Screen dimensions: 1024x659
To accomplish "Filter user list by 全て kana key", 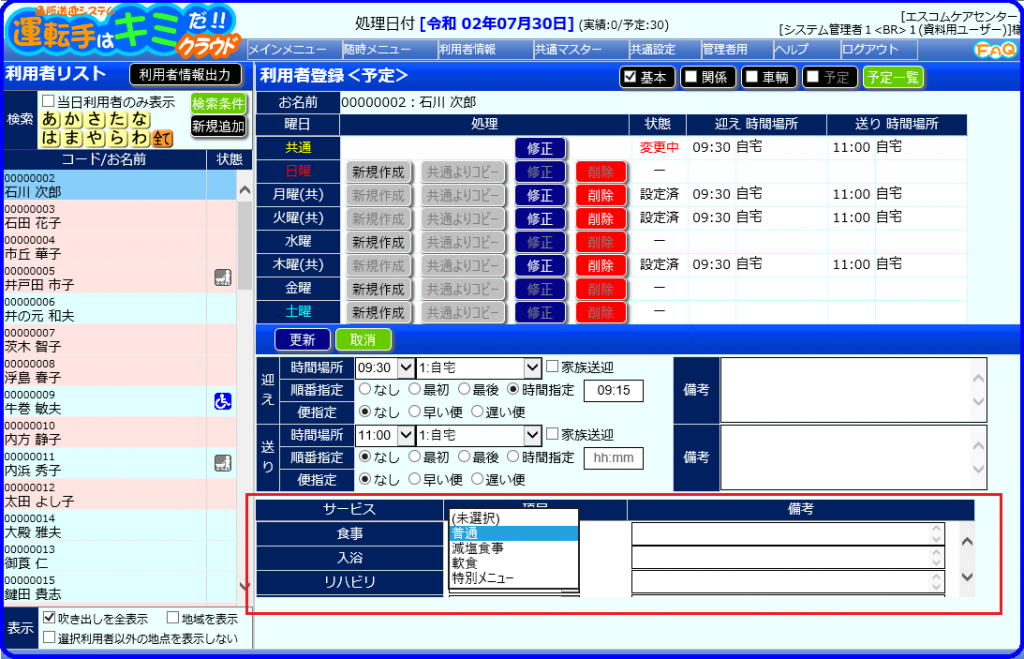I will (x=162, y=138).
